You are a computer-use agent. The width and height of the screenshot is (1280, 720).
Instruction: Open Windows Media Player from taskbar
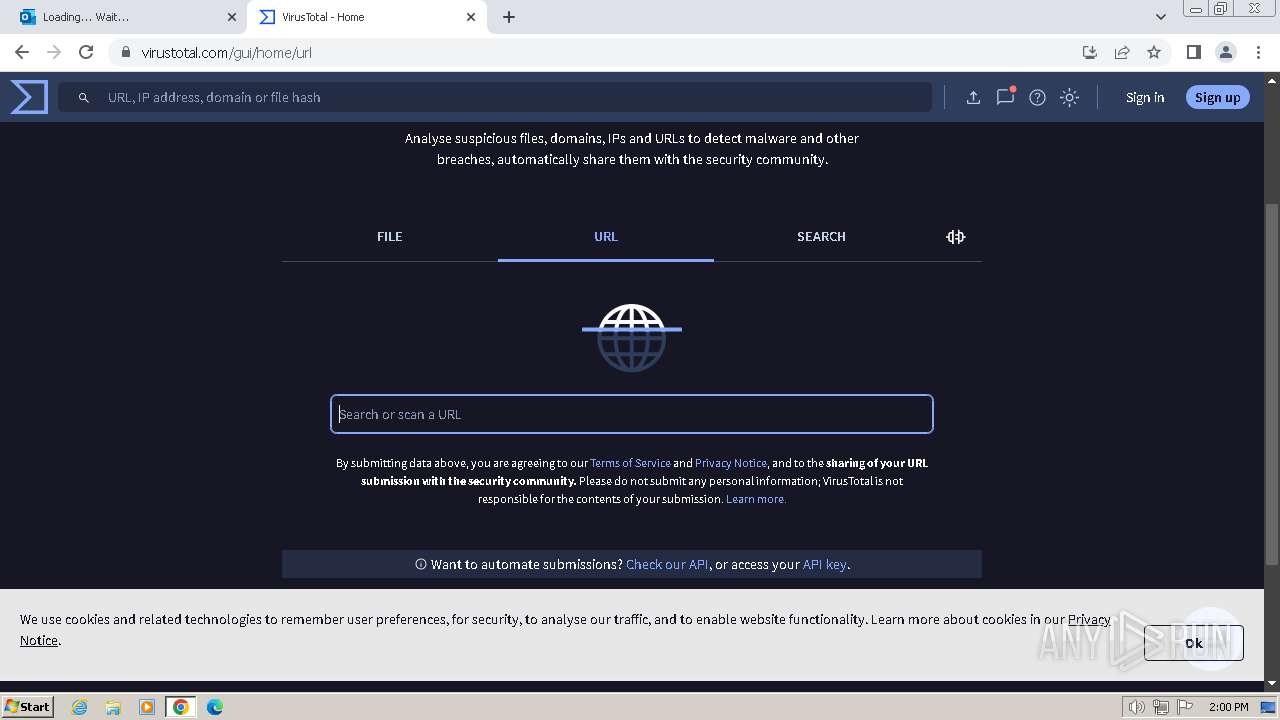click(147, 707)
